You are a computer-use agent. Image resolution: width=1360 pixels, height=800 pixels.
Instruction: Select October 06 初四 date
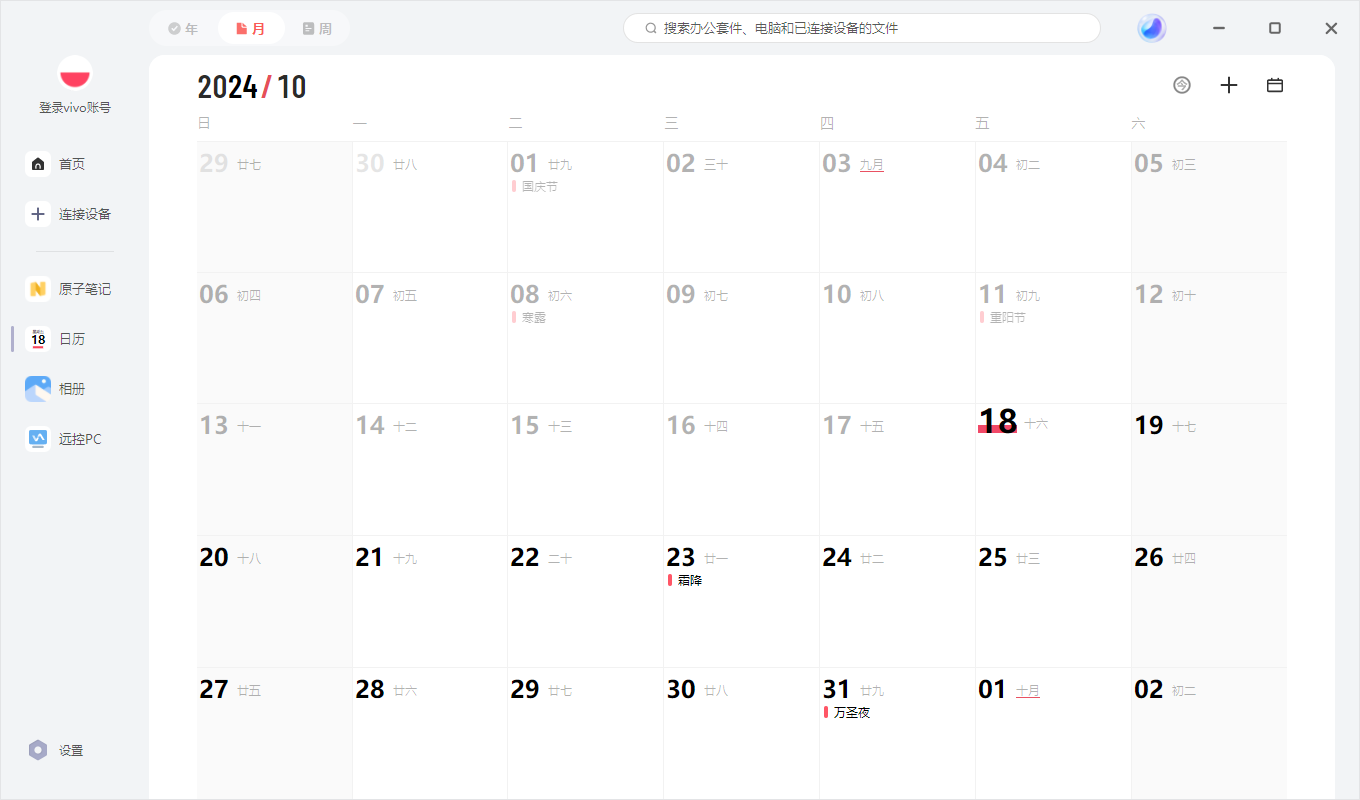(274, 338)
